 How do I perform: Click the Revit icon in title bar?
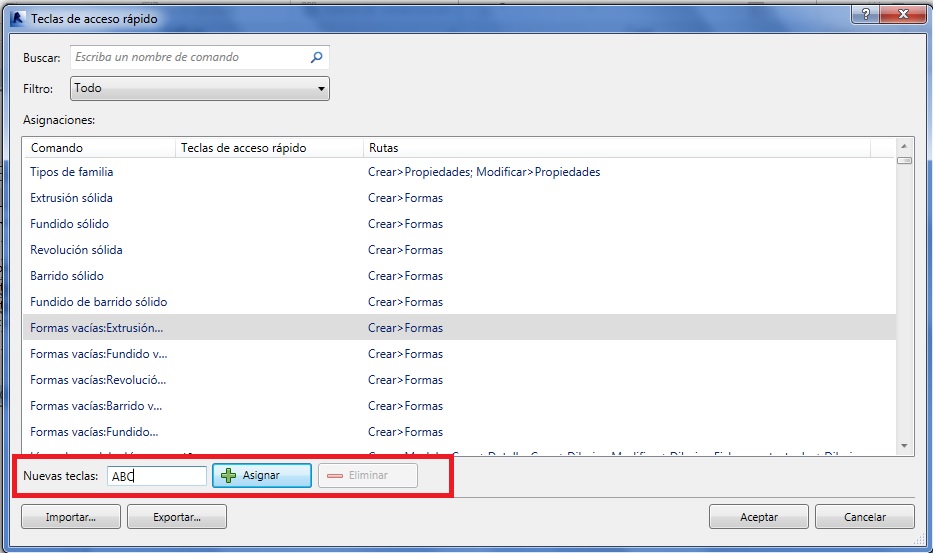tap(16, 18)
